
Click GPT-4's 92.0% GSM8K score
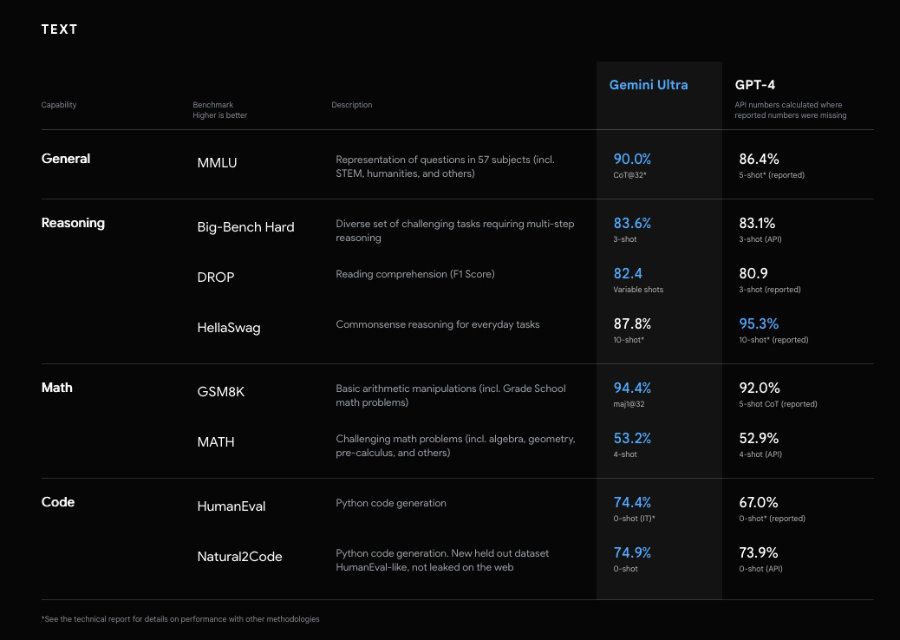tap(757, 388)
